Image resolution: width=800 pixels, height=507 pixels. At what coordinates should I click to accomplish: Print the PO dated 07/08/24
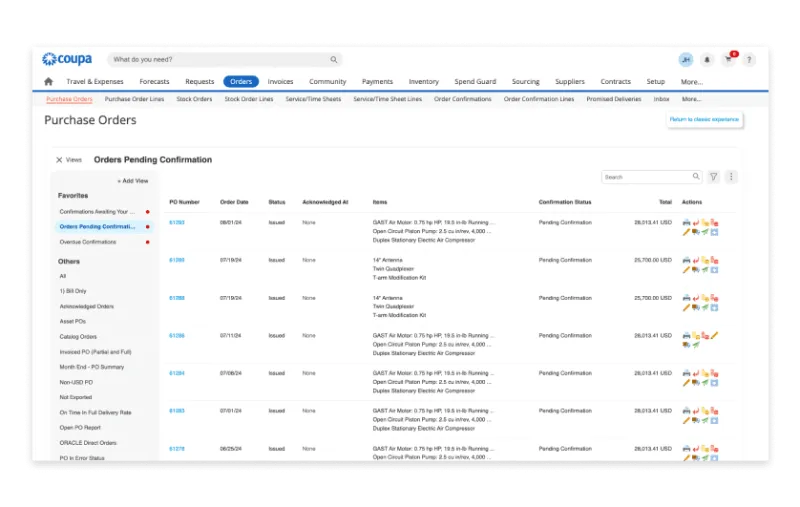(x=686, y=373)
